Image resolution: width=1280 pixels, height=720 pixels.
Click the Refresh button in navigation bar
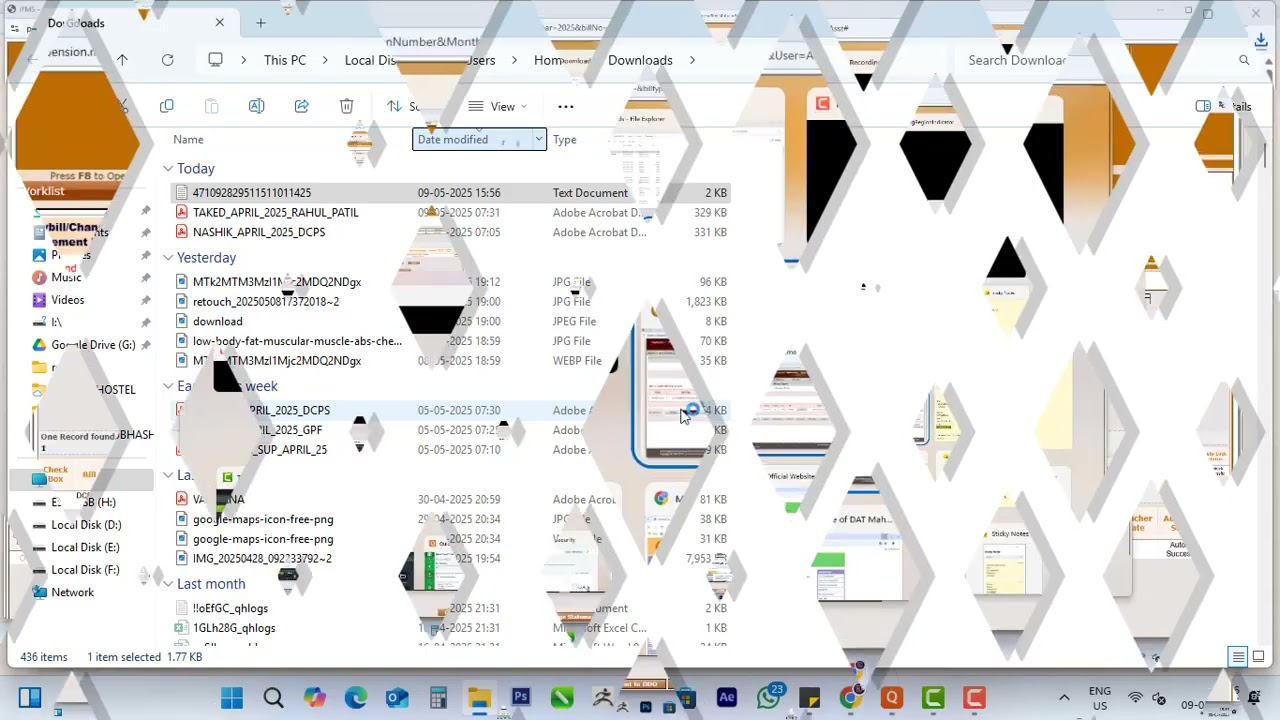168,60
